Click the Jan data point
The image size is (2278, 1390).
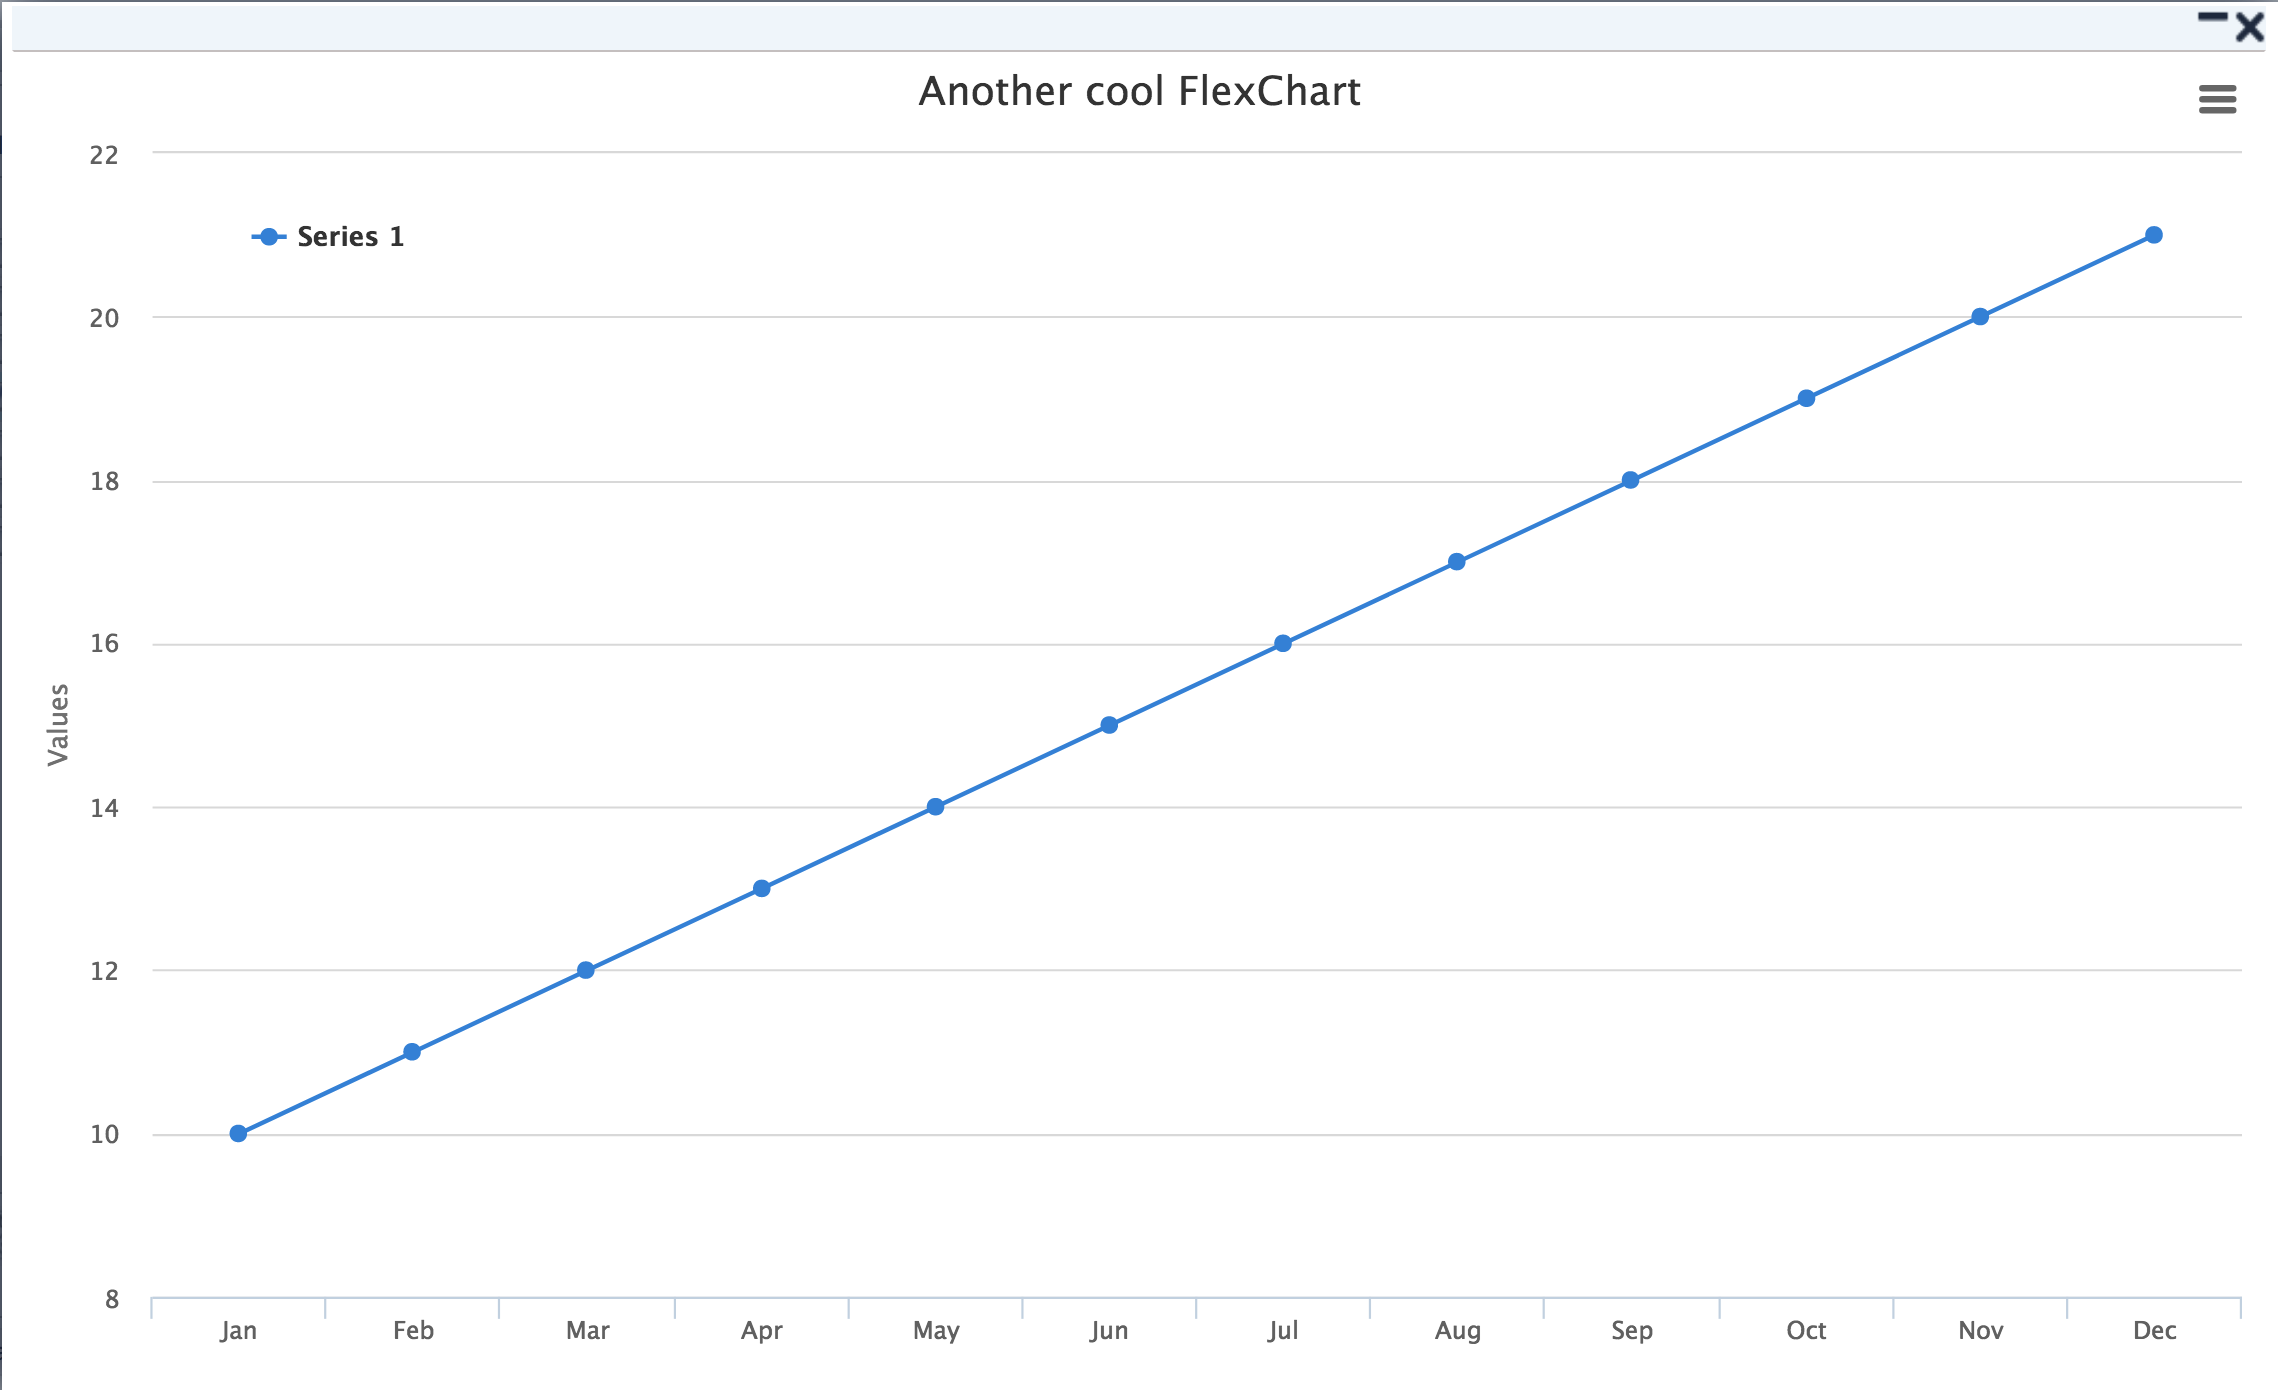pos(238,1133)
